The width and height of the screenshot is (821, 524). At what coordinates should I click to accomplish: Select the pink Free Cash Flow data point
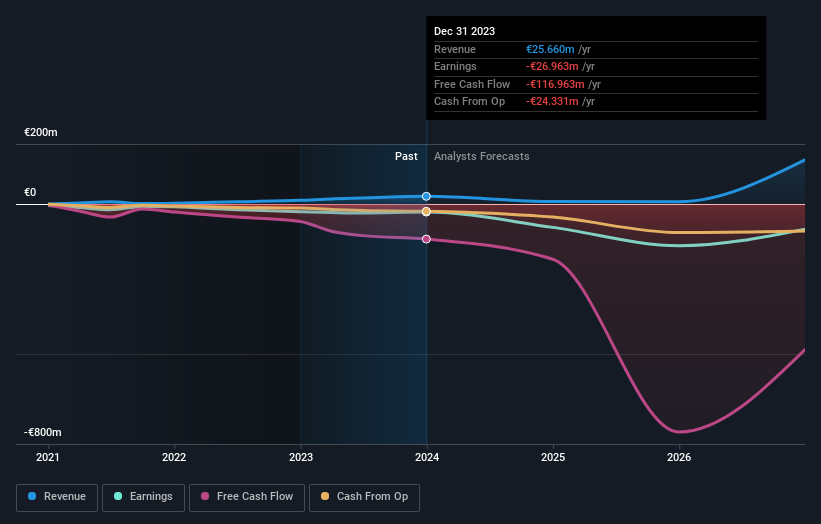tap(426, 239)
